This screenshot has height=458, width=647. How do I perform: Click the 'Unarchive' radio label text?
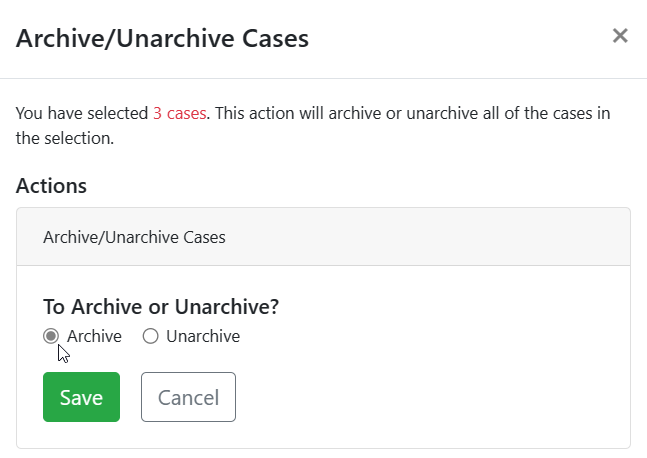[x=203, y=336]
